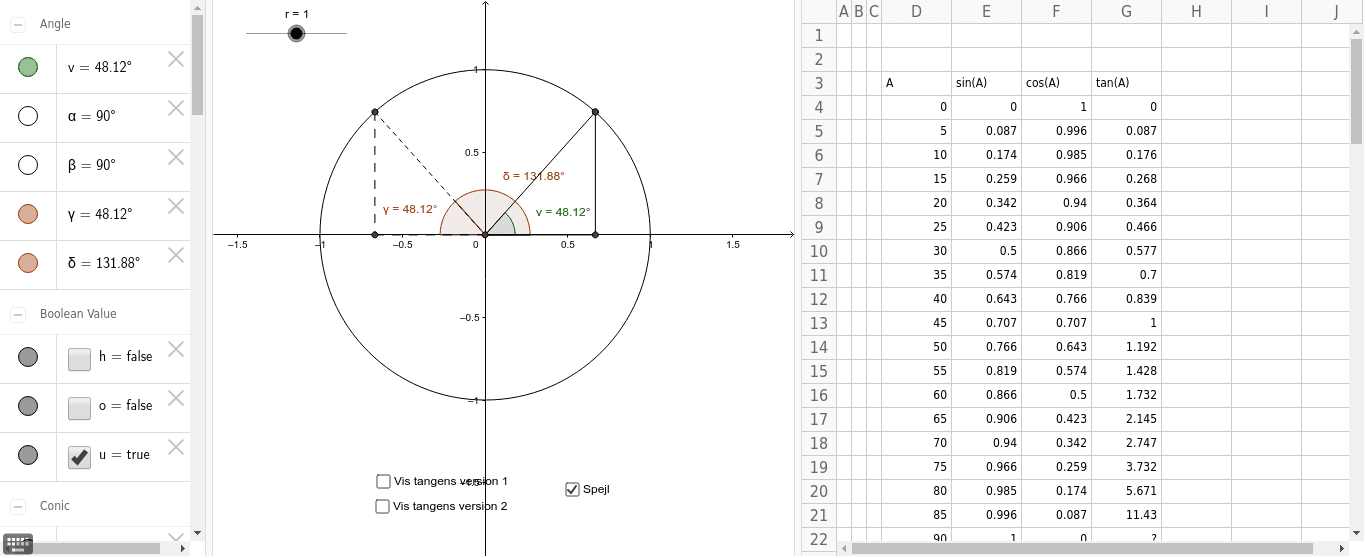Delete the β = 90° entry

(176, 157)
